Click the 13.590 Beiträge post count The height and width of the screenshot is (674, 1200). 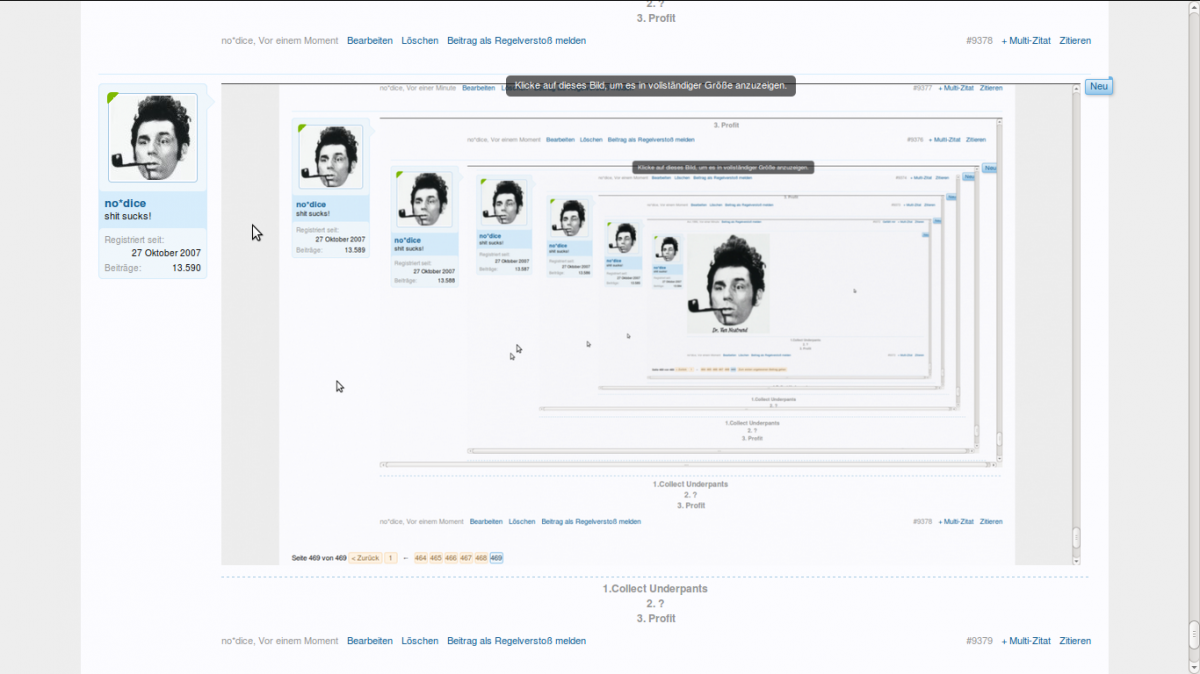[186, 268]
